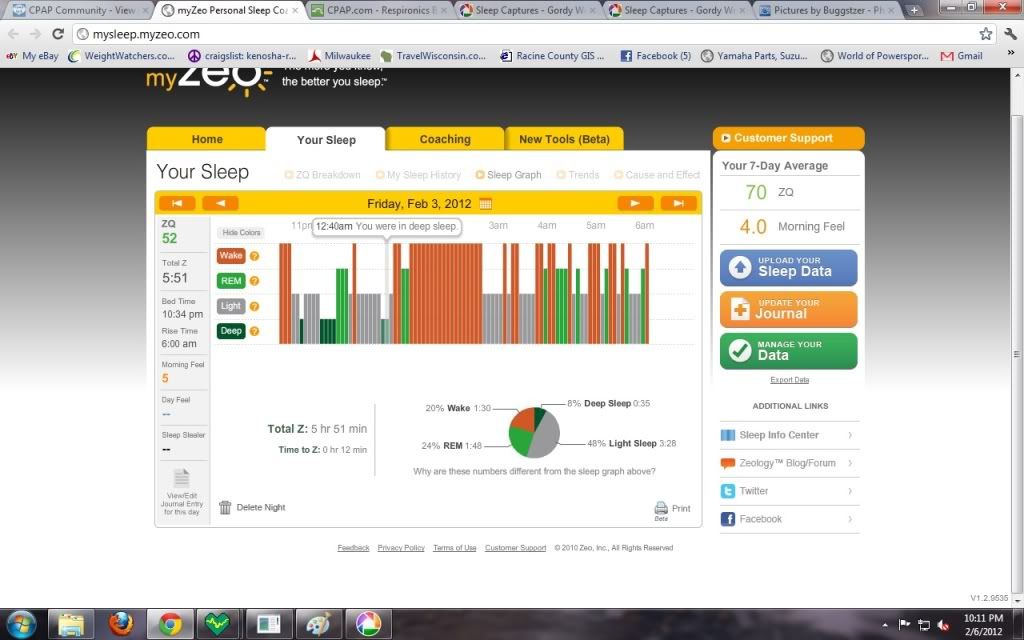Select Cause and Effect view

(657, 175)
